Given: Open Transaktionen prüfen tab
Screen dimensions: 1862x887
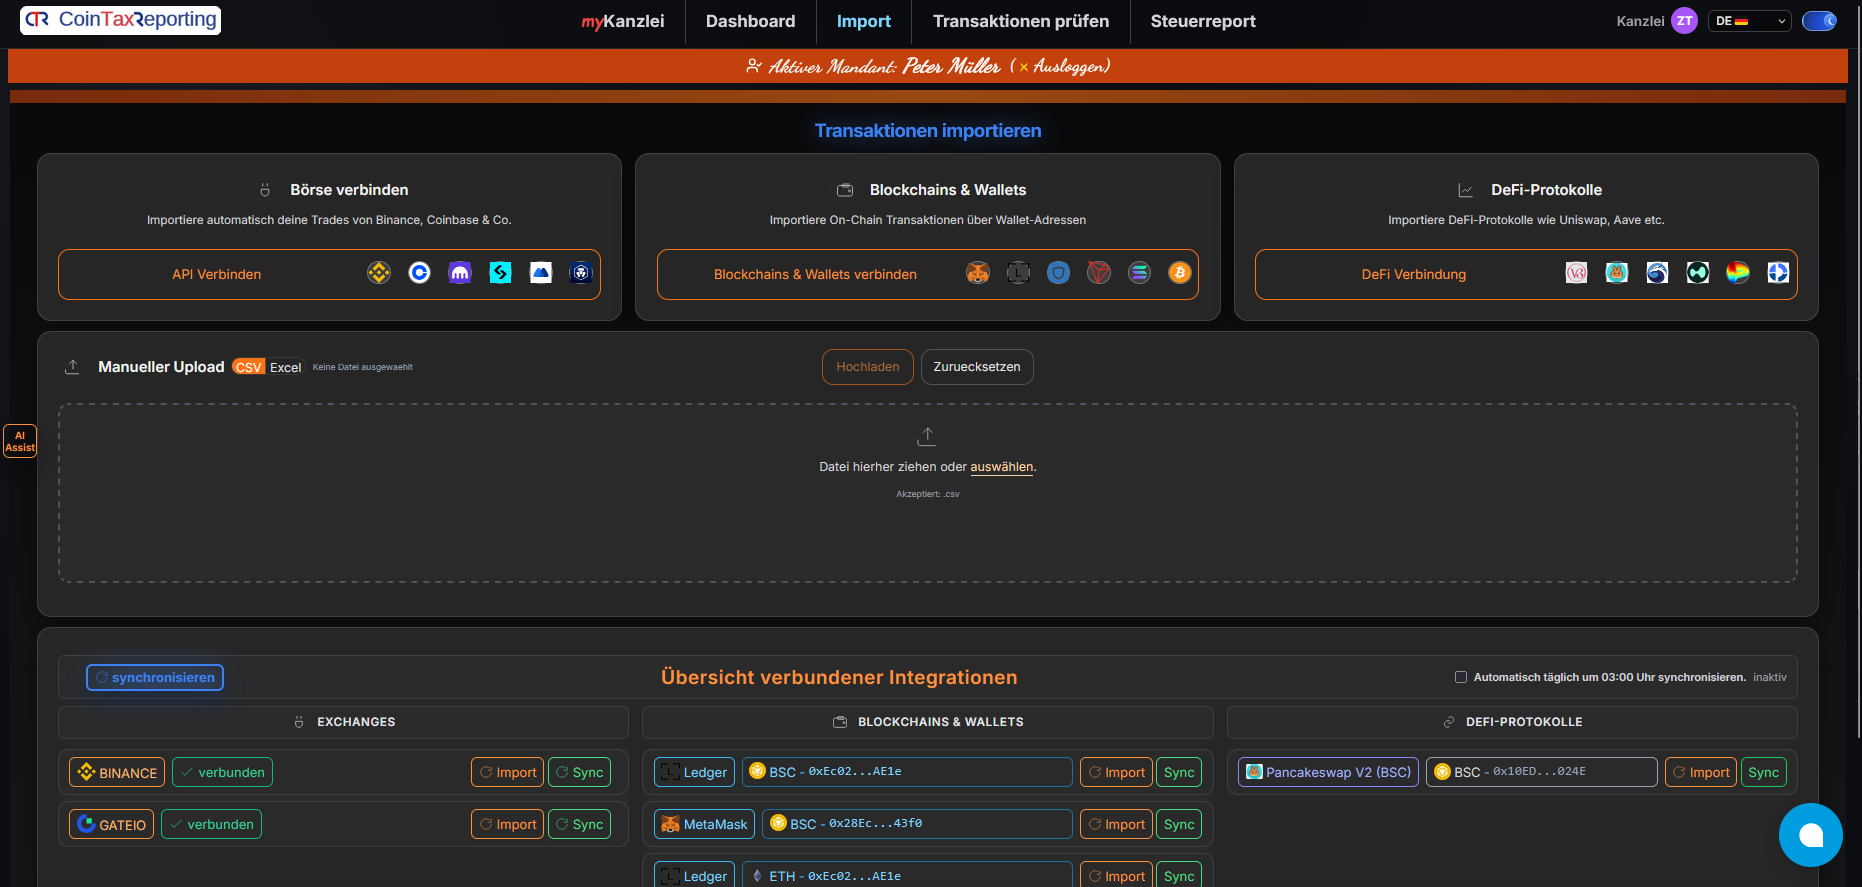Looking at the screenshot, I should (1021, 21).
